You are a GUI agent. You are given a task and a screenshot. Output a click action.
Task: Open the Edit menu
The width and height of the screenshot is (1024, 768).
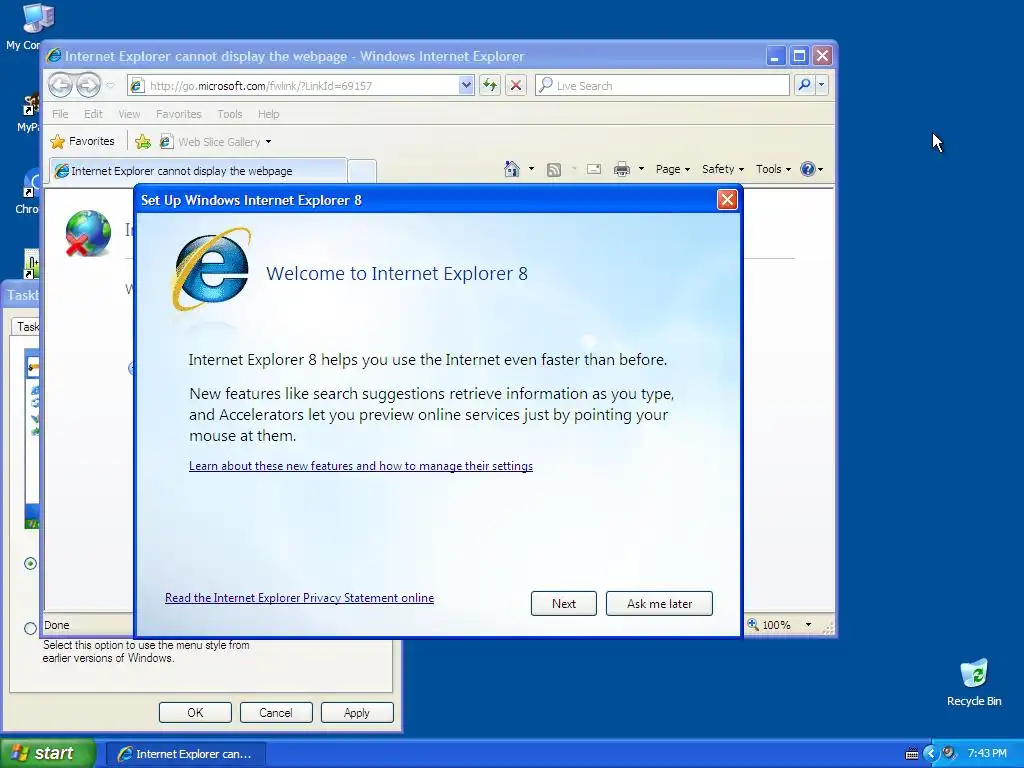pos(93,114)
